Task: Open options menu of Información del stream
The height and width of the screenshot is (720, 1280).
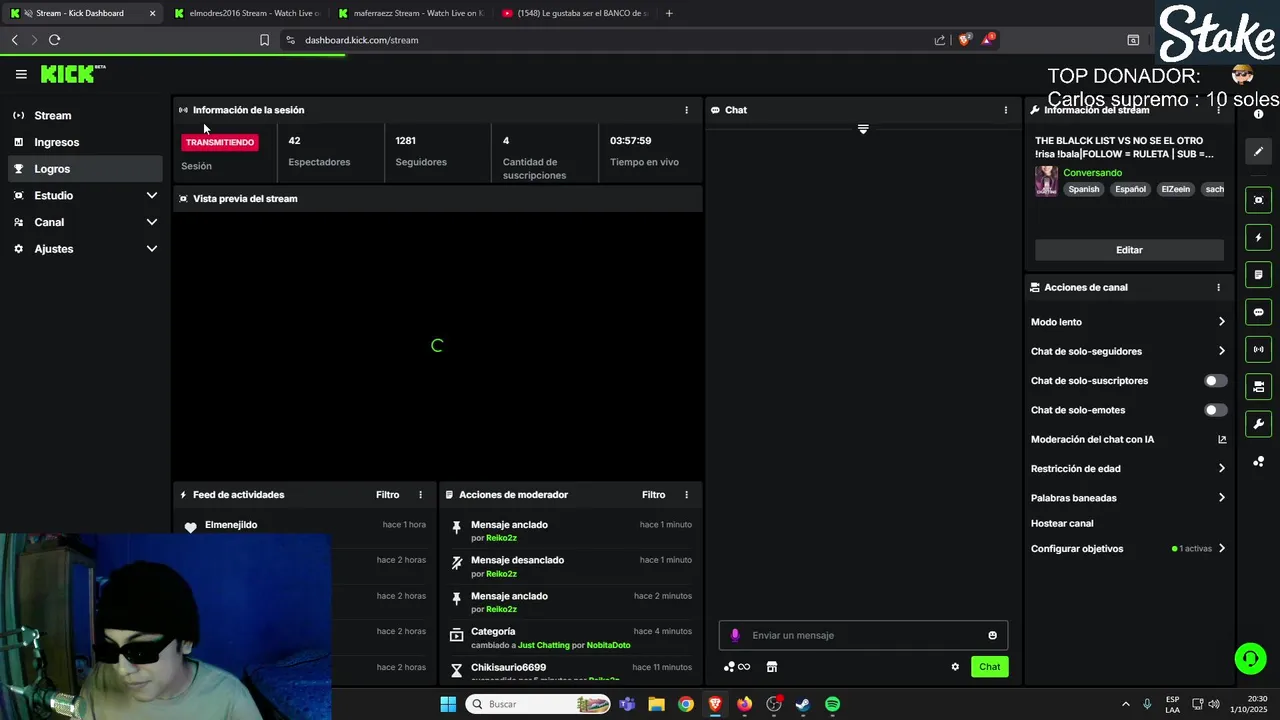Action: coord(1218,110)
